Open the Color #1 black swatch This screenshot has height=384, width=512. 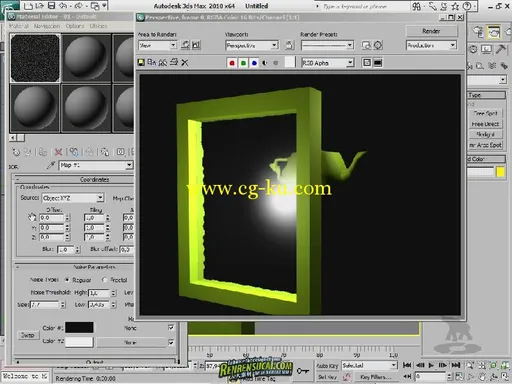[79, 327]
